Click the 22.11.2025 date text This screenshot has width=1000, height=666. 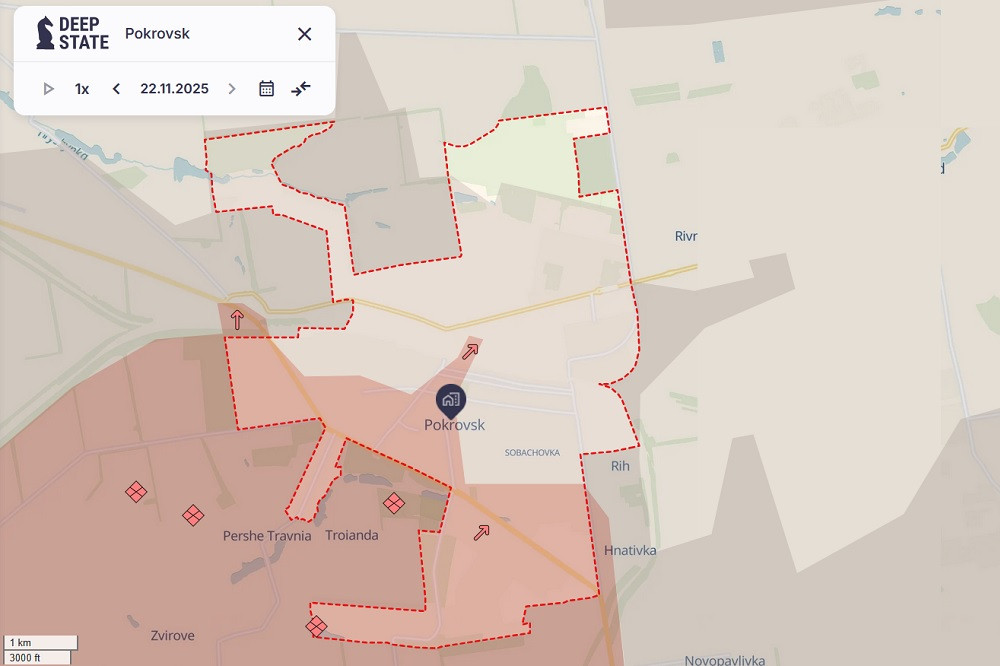(174, 89)
